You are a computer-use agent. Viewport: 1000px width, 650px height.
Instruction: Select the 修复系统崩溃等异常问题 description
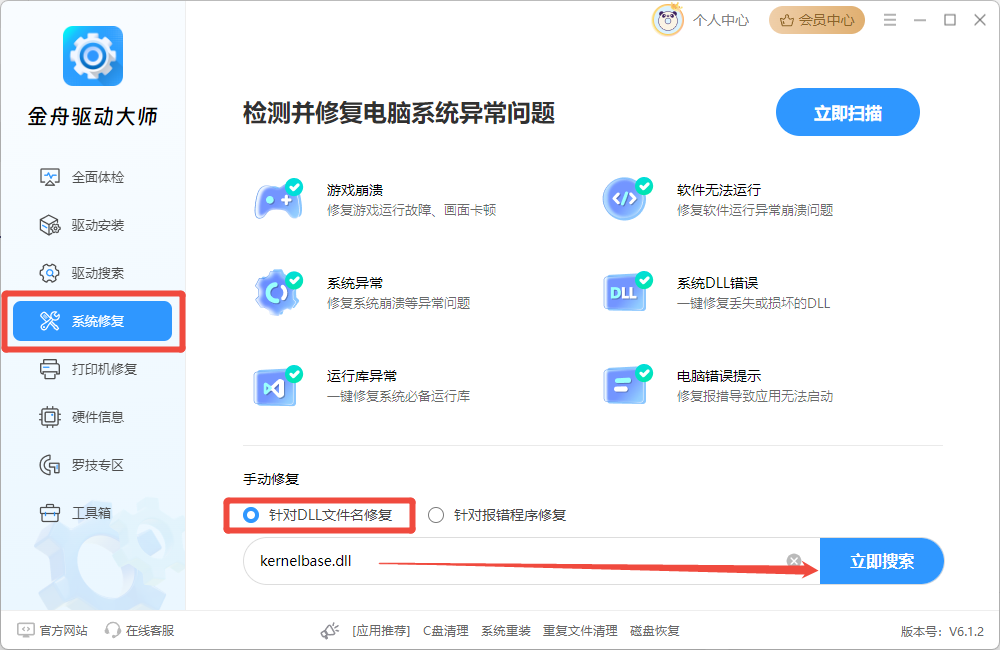pos(399,304)
